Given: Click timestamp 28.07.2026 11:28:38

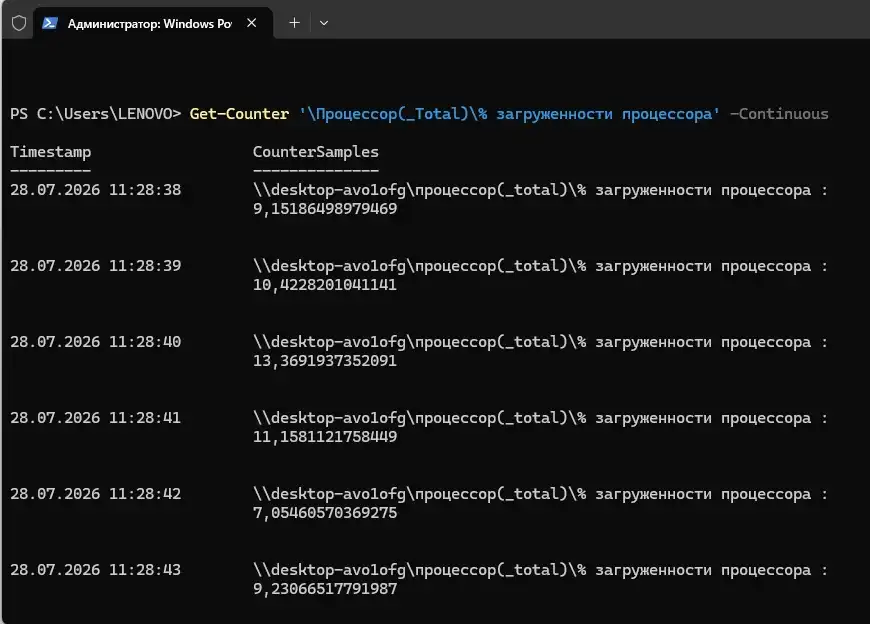Looking at the screenshot, I should coord(95,190).
